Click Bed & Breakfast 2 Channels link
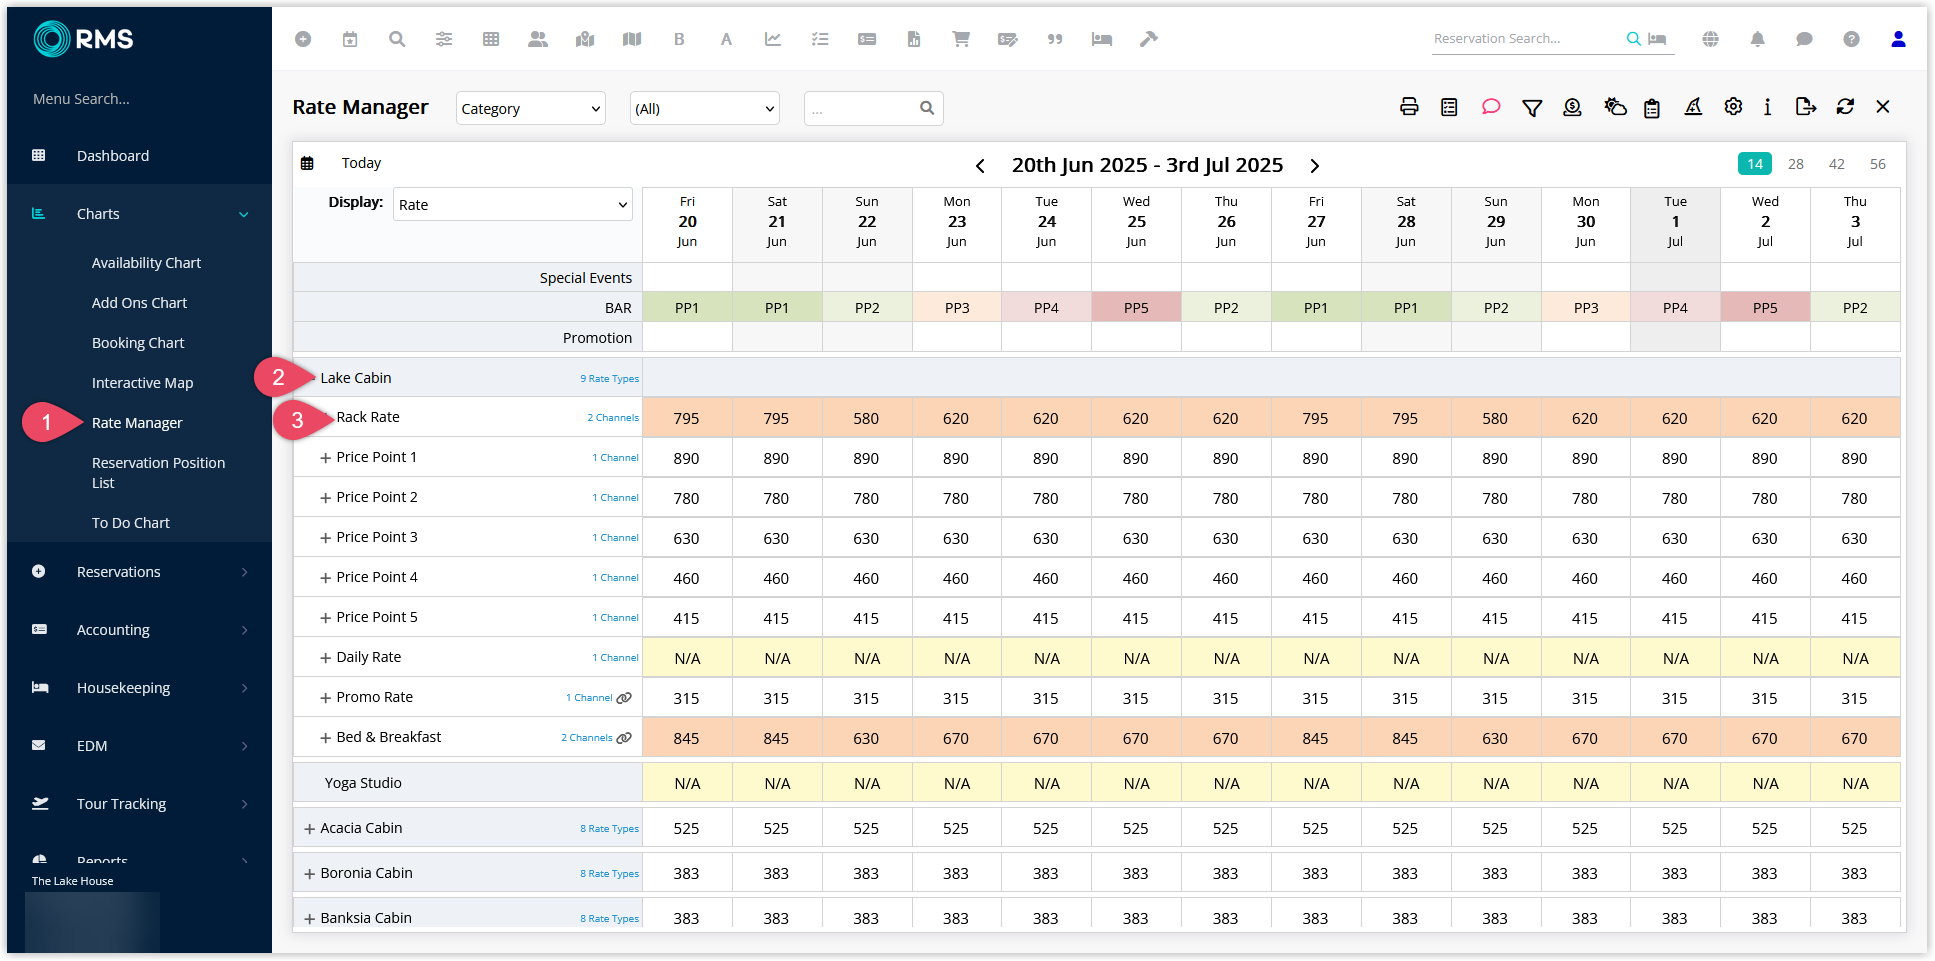 point(587,738)
